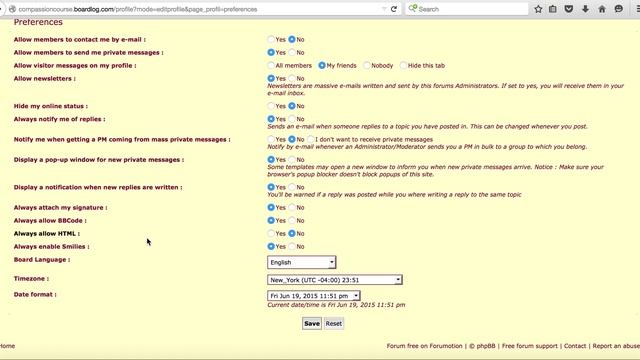Click 'Timezone :' label

click(31, 279)
